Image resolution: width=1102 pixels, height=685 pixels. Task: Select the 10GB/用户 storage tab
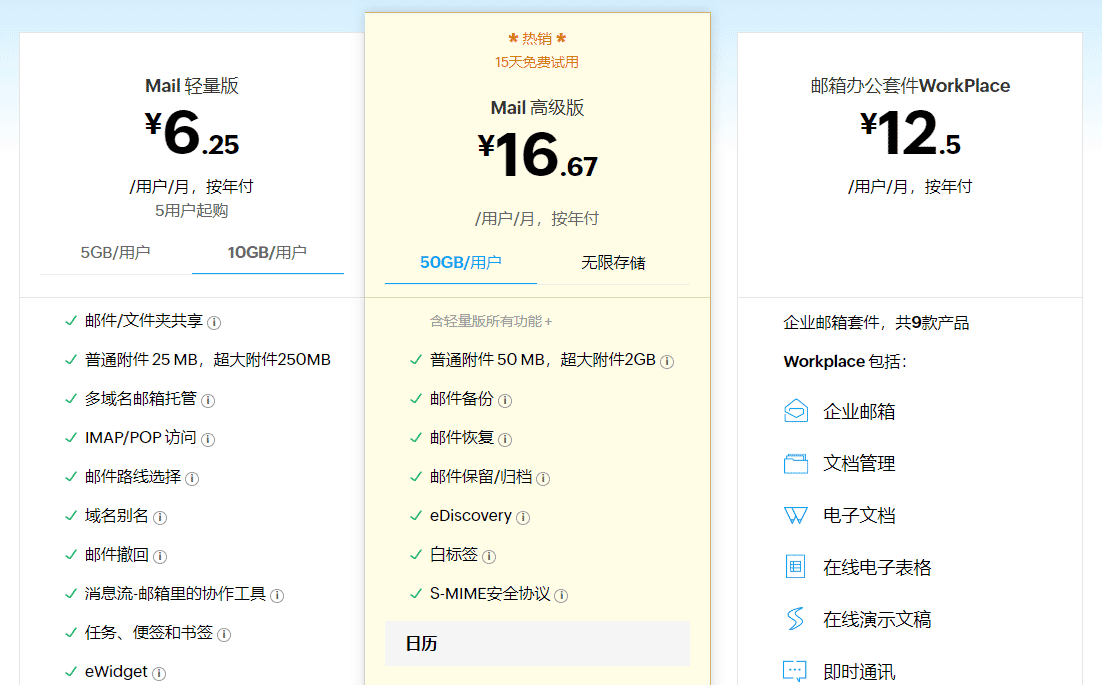[268, 252]
